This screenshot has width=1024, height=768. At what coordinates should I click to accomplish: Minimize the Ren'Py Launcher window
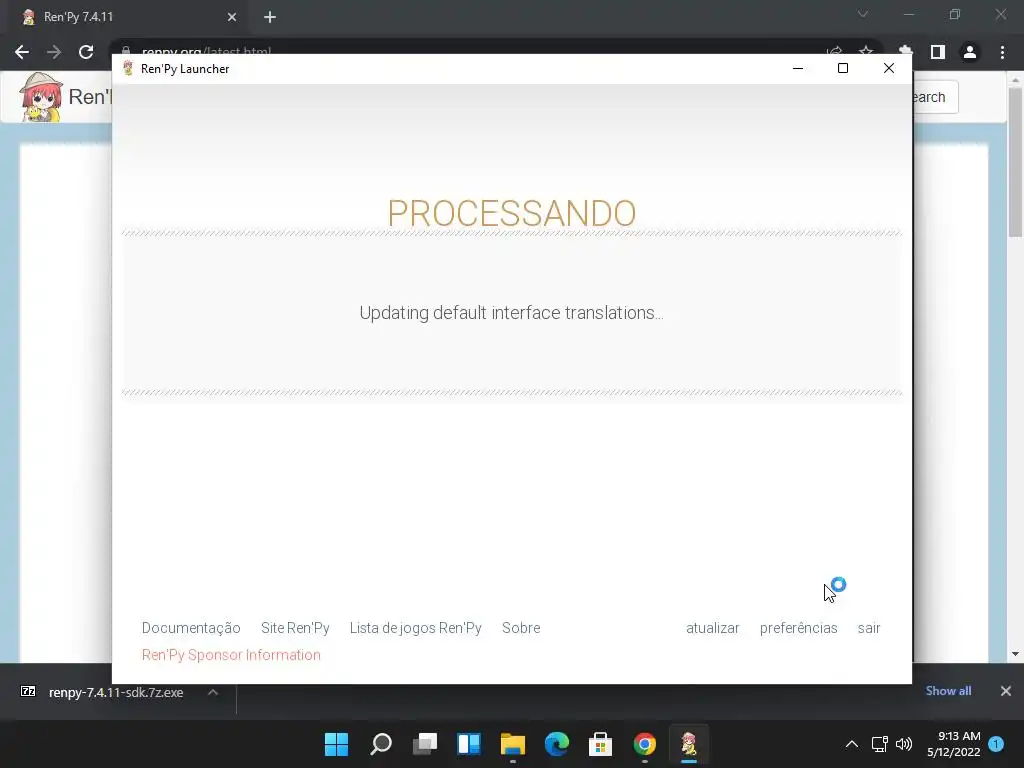797,68
